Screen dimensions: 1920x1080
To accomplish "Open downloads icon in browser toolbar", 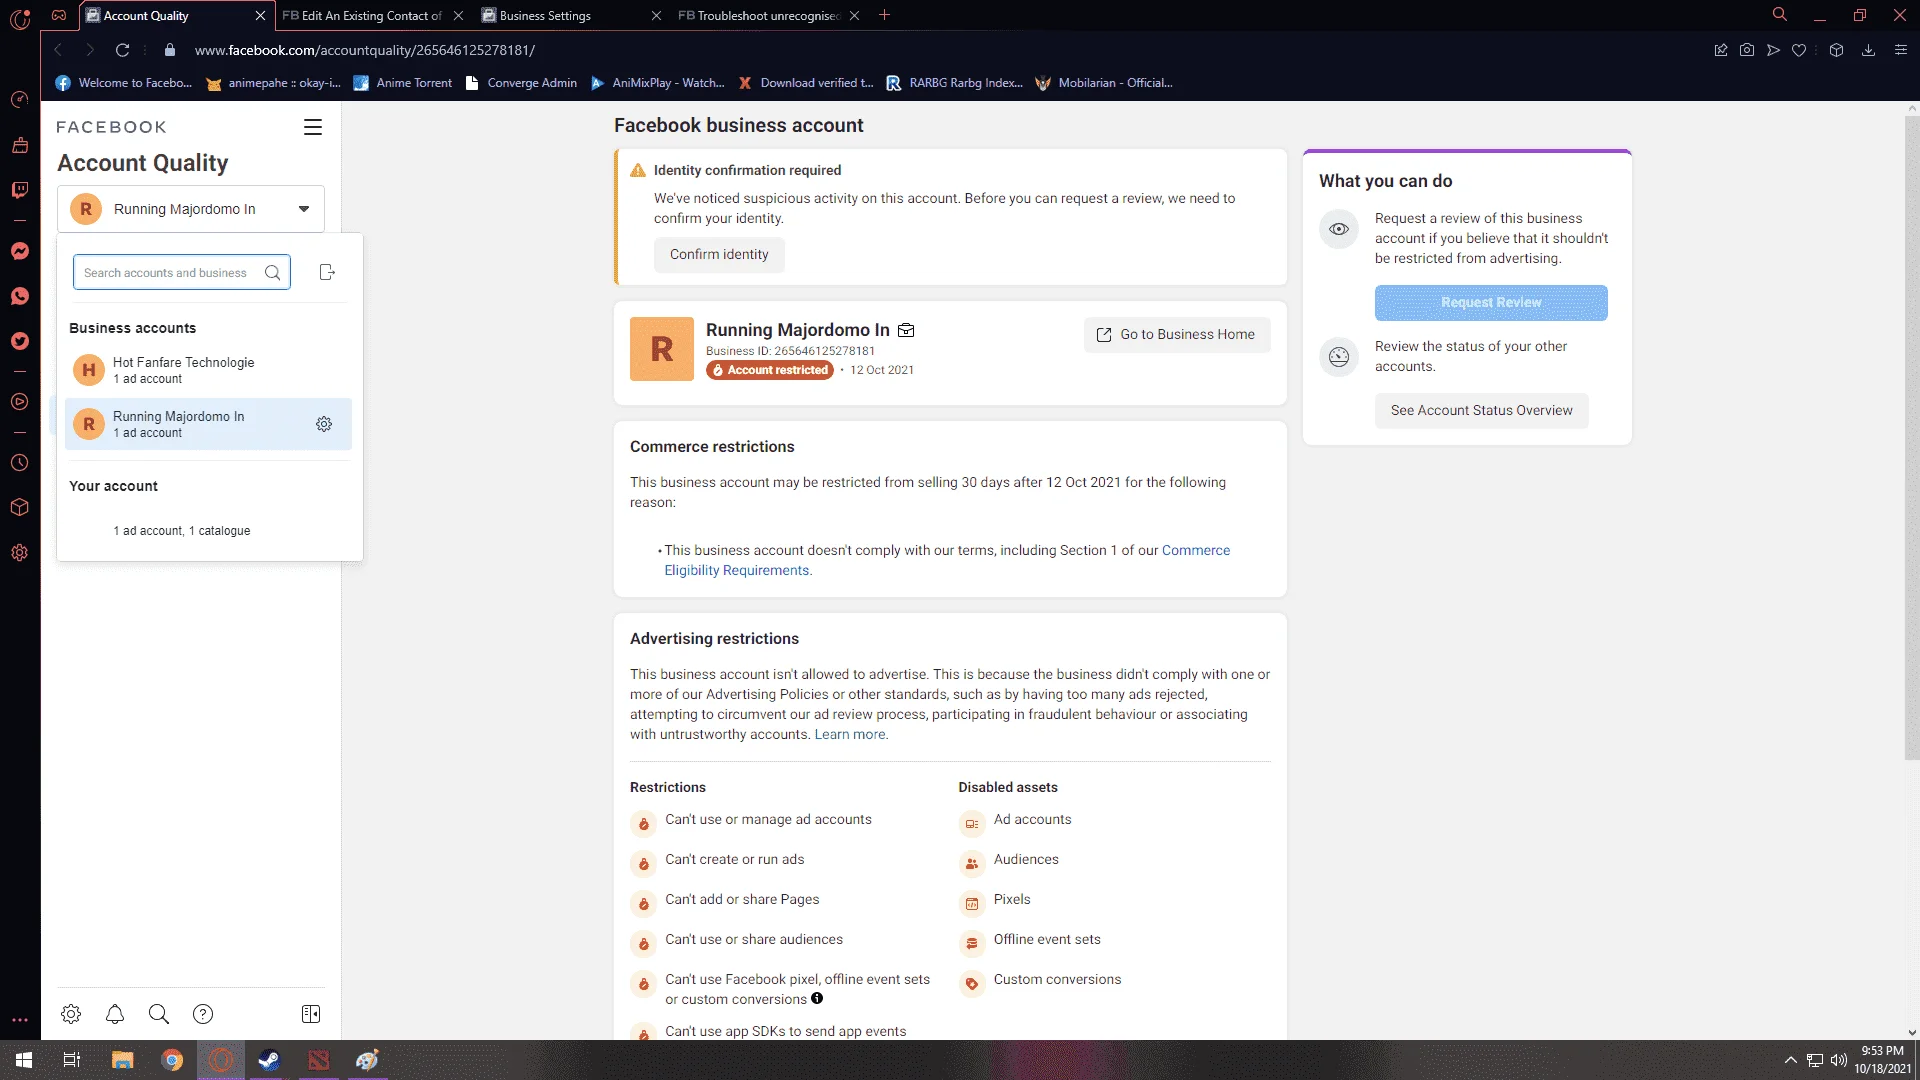I will click(1868, 50).
